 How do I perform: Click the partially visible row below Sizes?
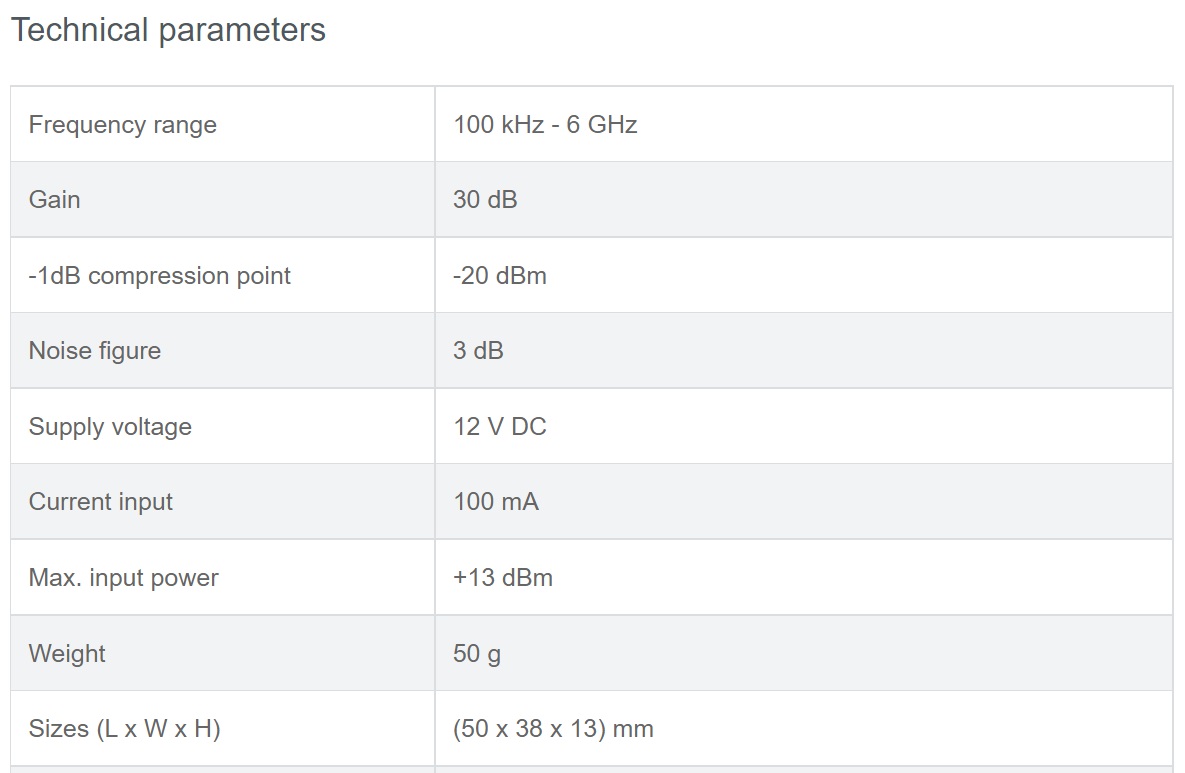click(592, 769)
